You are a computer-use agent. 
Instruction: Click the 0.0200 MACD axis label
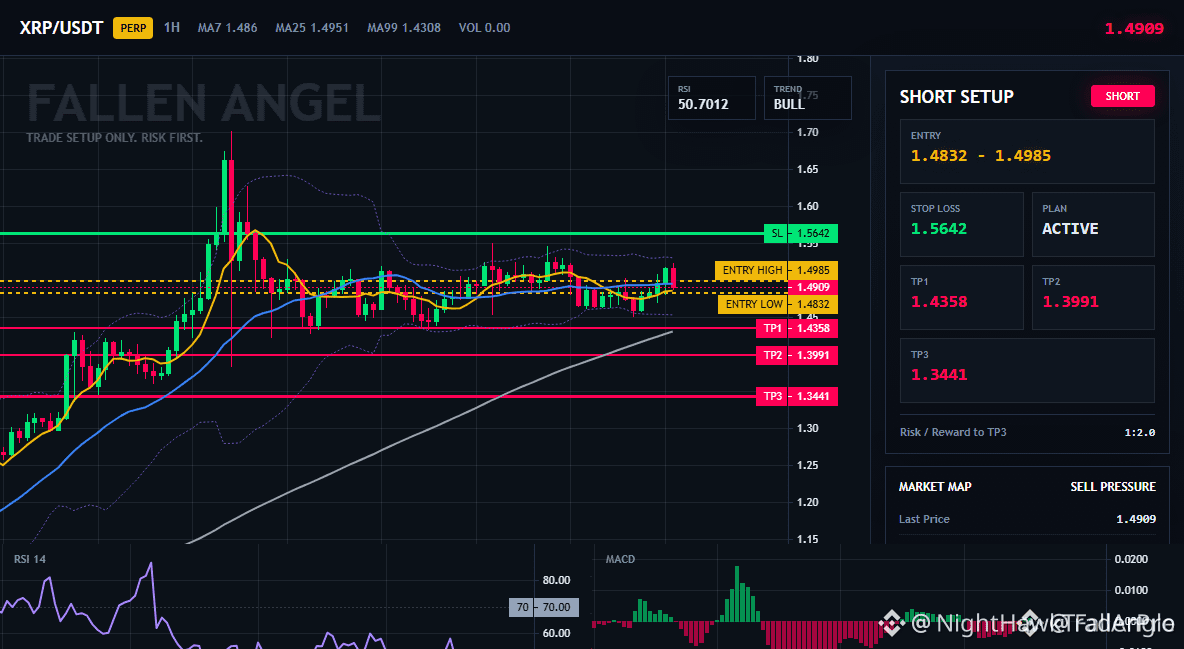pyautogui.click(x=1131, y=559)
